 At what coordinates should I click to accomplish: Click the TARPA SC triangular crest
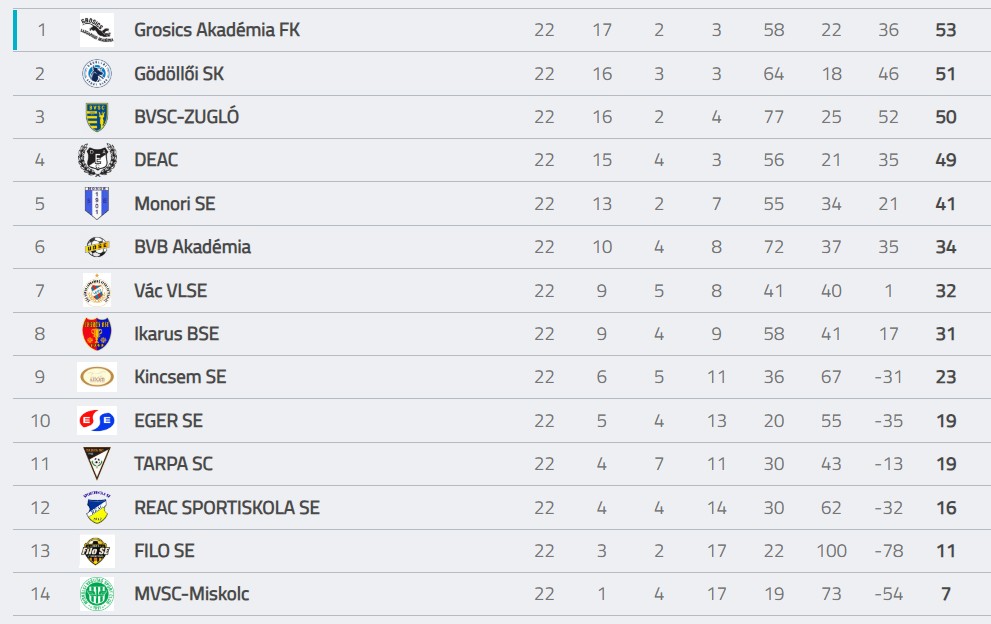pyautogui.click(x=97, y=463)
